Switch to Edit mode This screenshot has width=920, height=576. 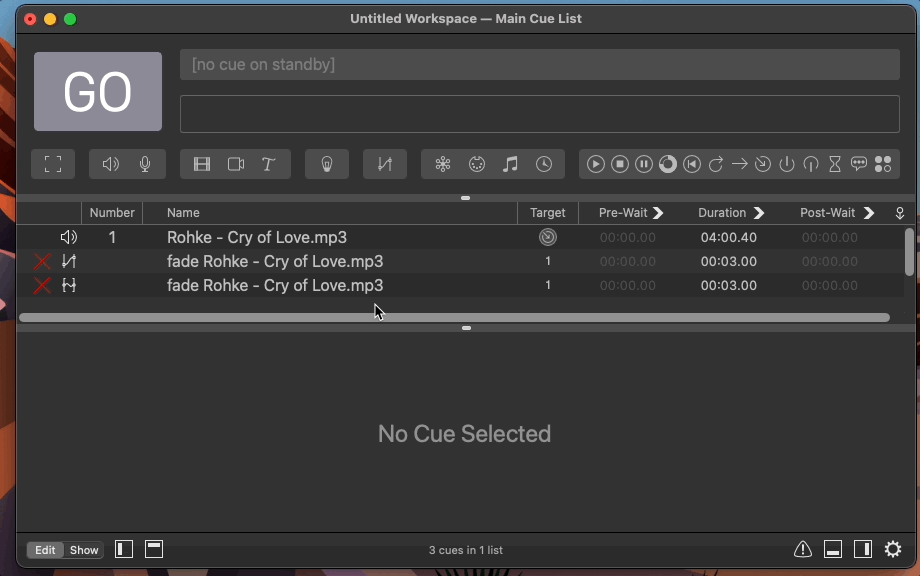45,550
